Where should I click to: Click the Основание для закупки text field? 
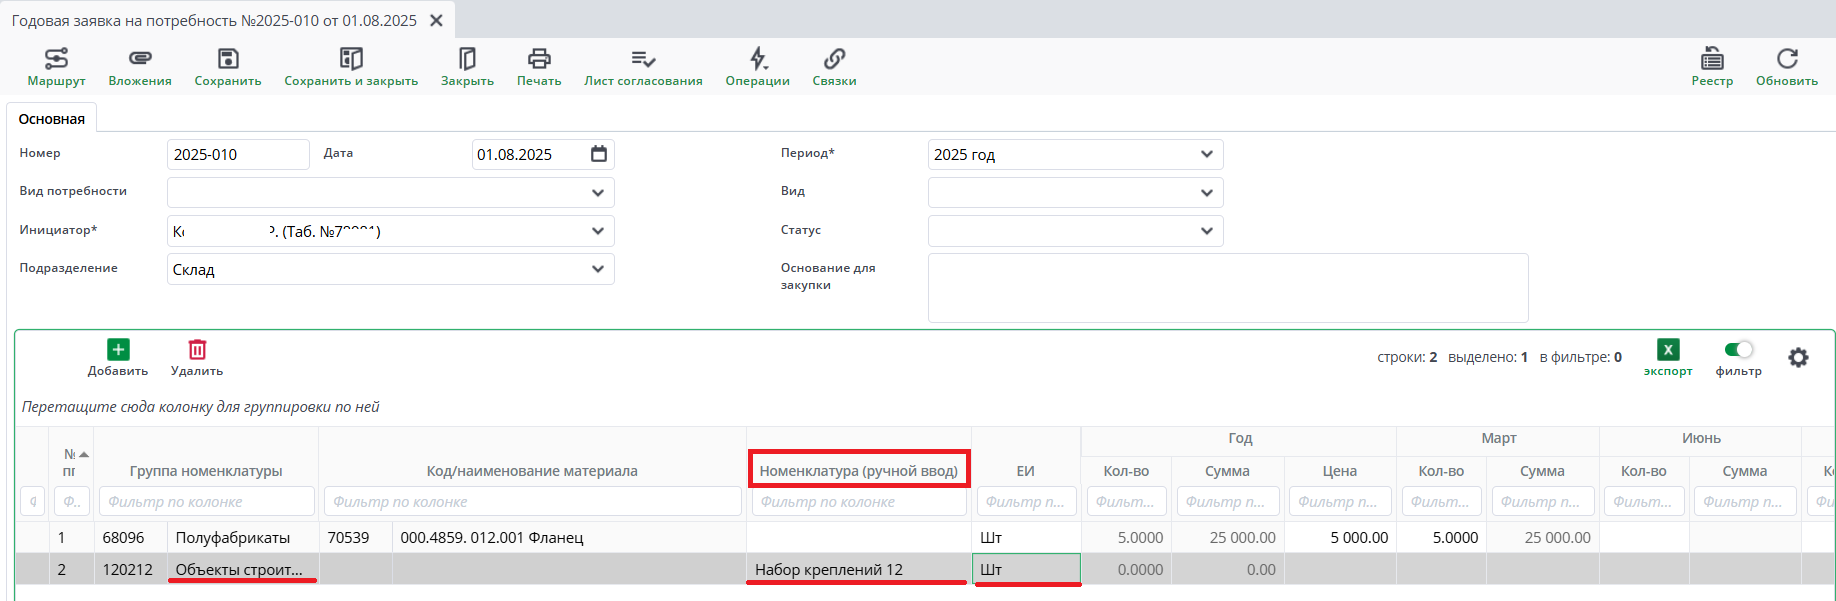point(1227,288)
